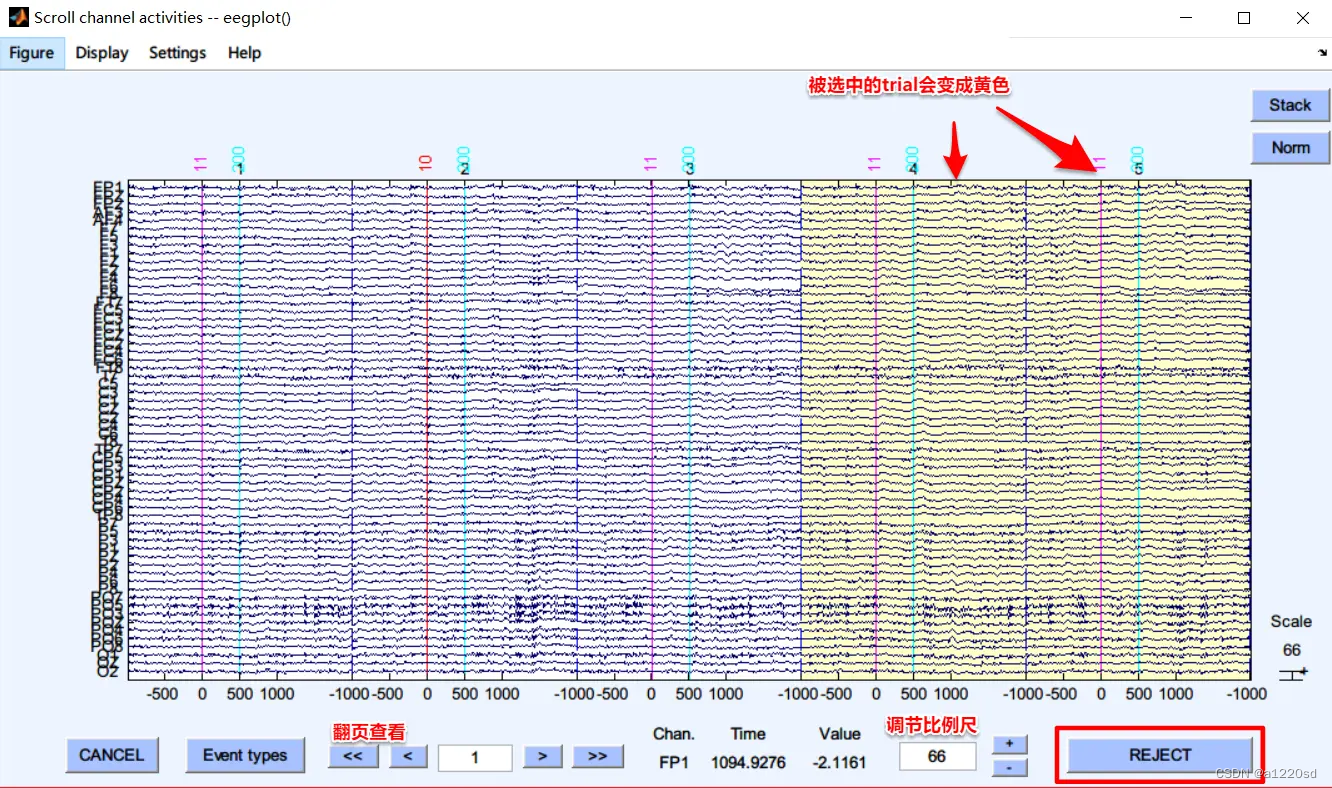Open the Settings menu
This screenshot has width=1332, height=788.
[177, 53]
